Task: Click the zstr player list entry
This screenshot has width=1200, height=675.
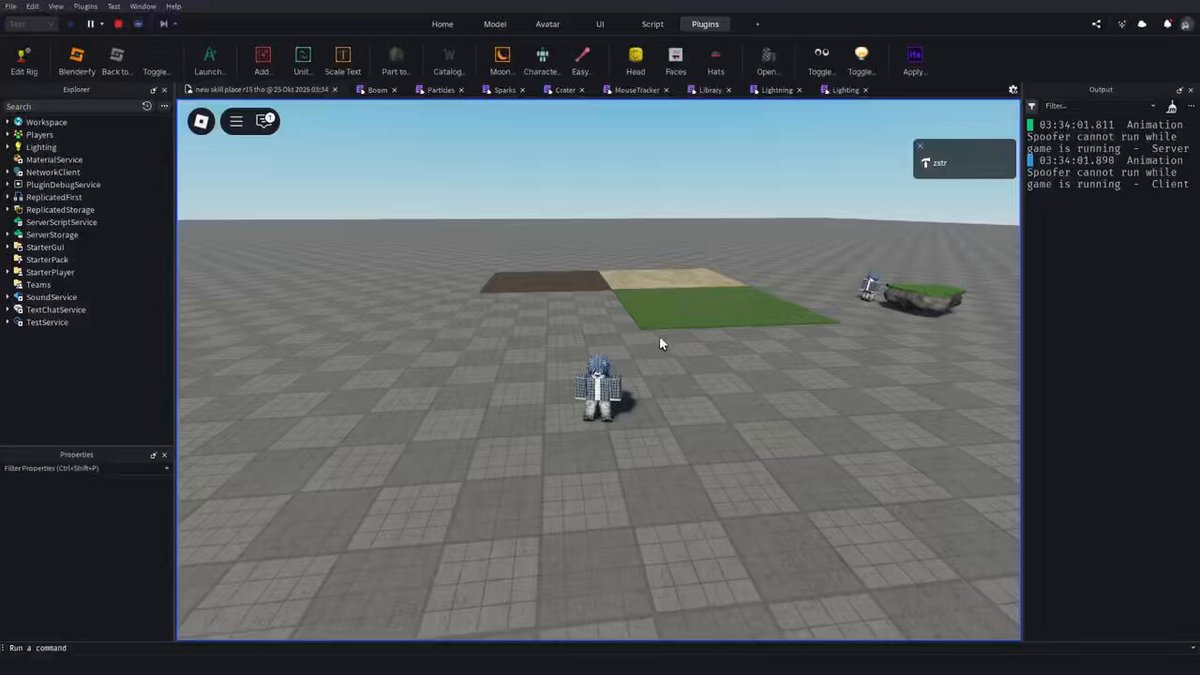Action: (964, 163)
